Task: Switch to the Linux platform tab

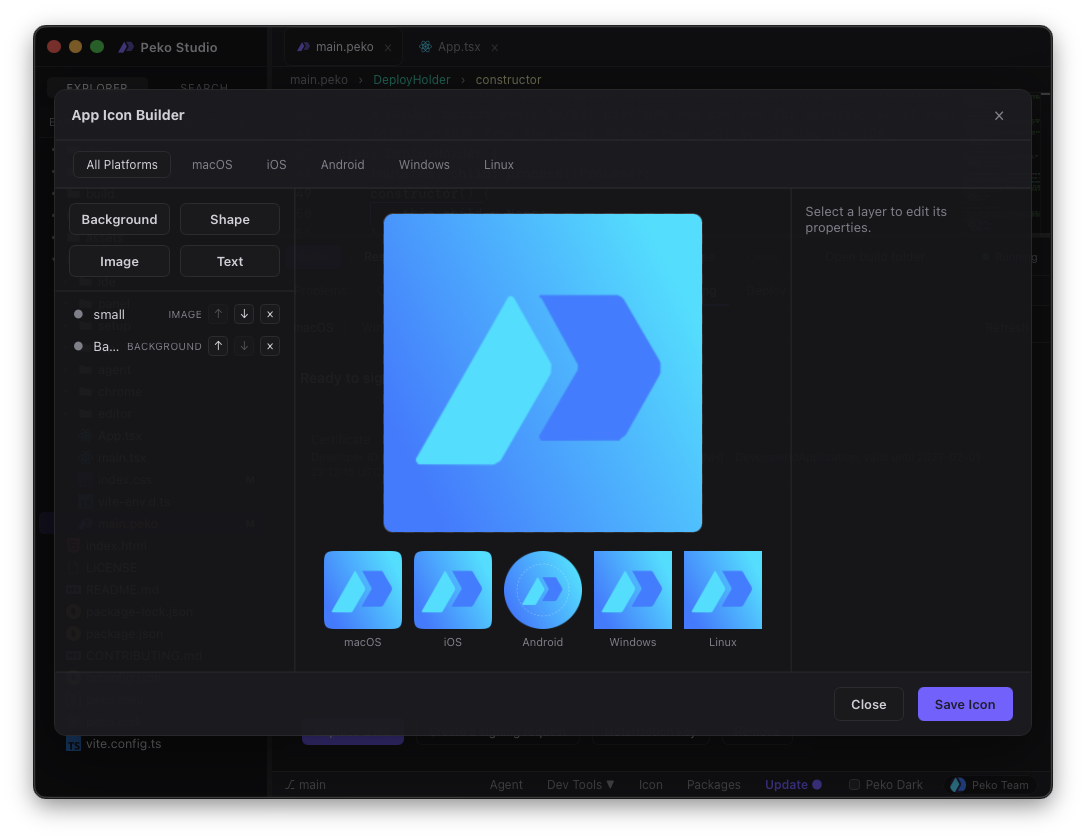Action: (499, 165)
